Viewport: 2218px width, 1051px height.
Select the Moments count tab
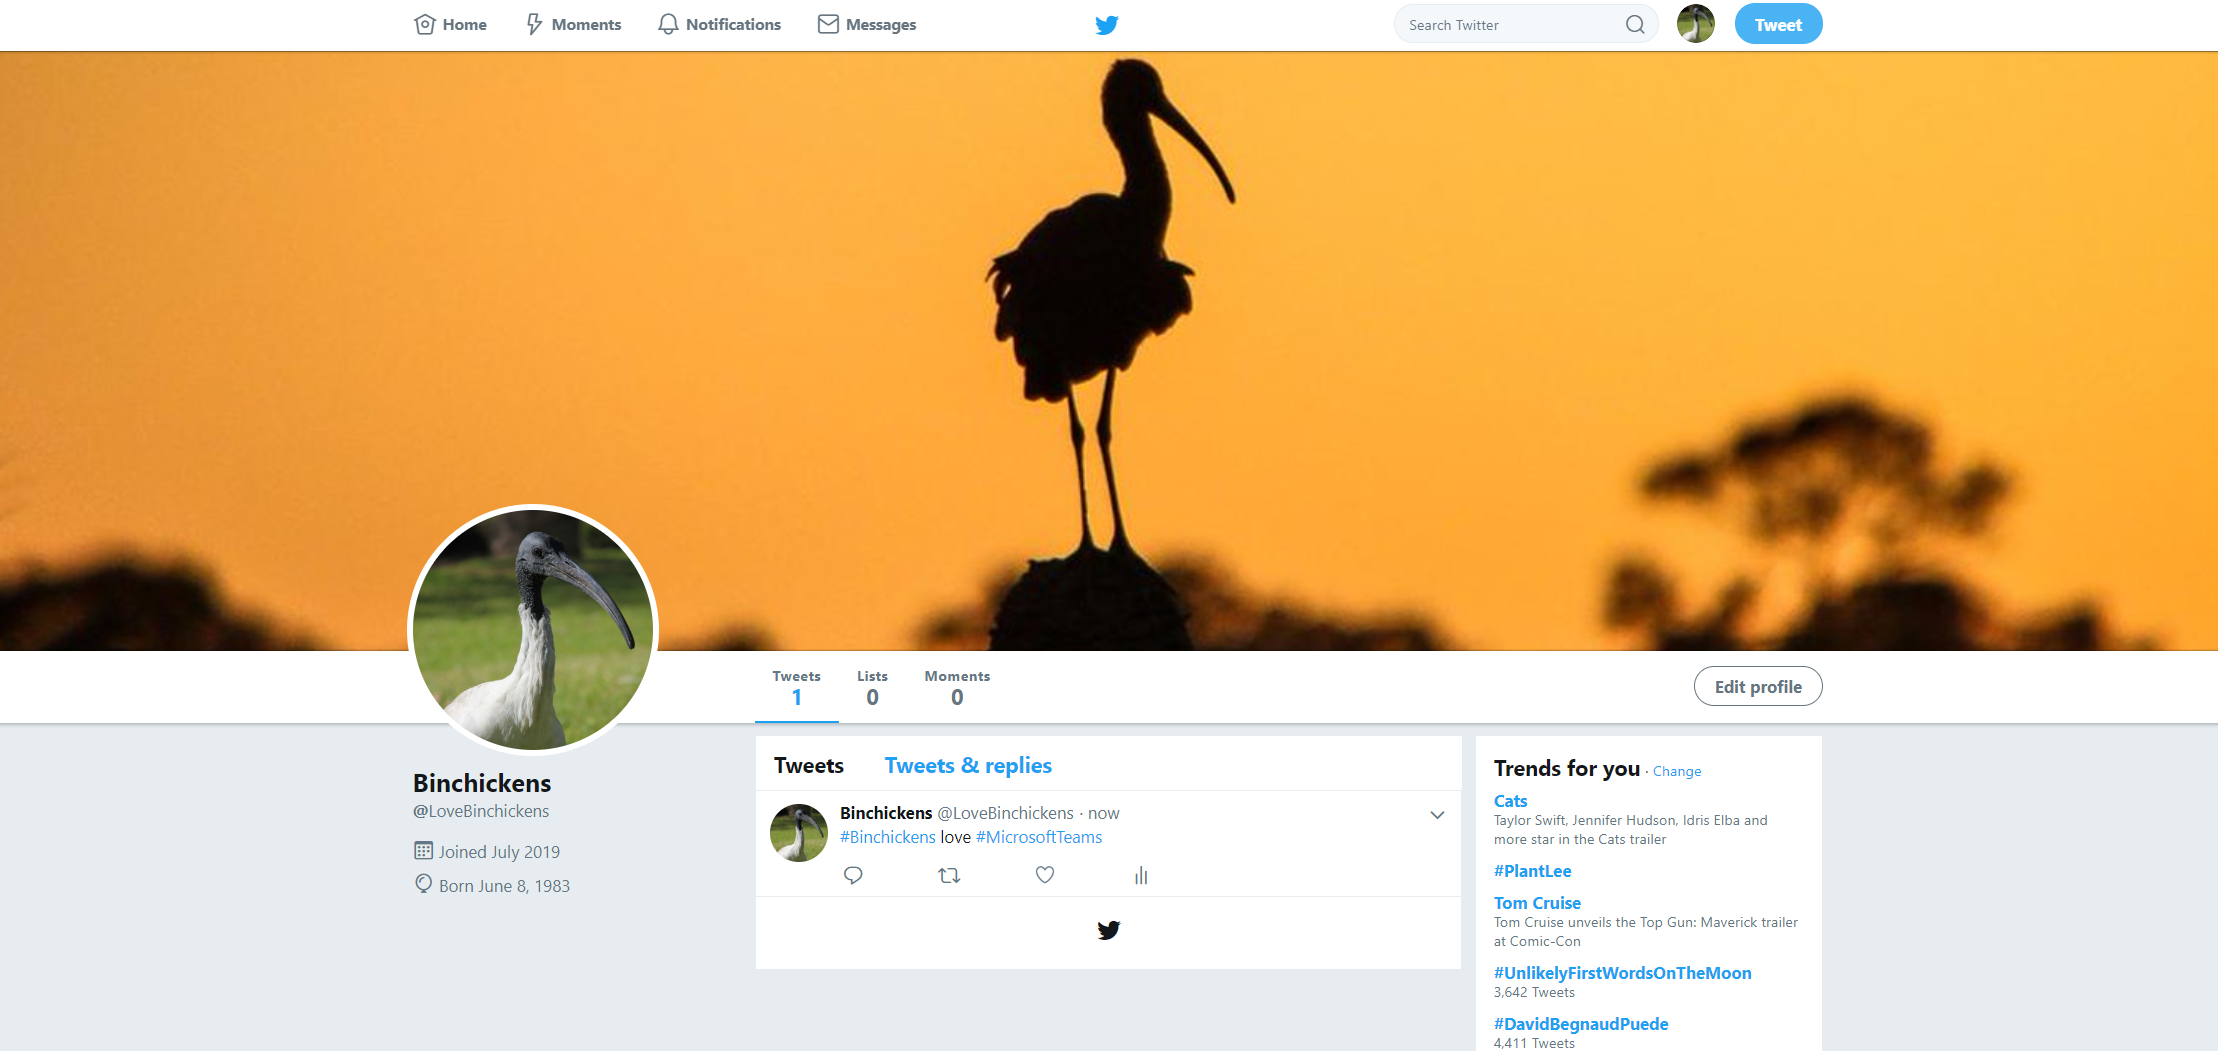[957, 688]
